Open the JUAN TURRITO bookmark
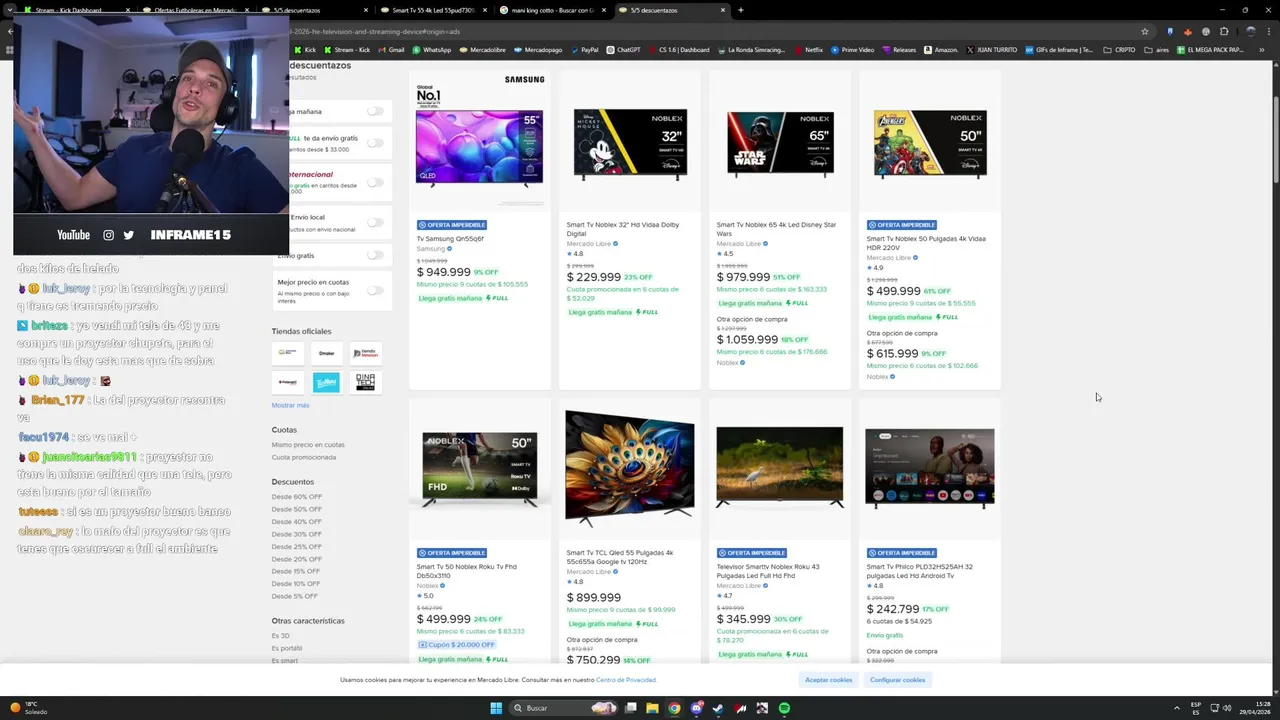This screenshot has height=720, width=1280. [992, 49]
